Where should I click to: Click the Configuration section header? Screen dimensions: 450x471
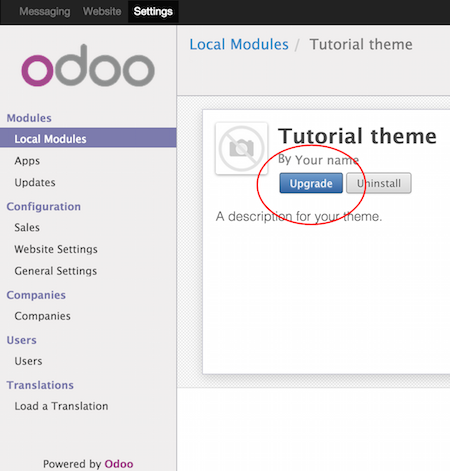pos(44,207)
